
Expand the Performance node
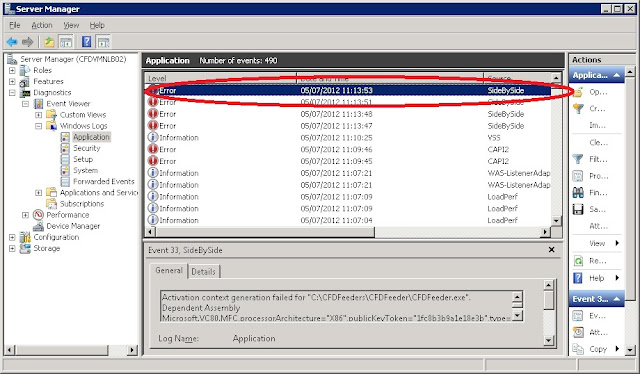(x=25, y=215)
